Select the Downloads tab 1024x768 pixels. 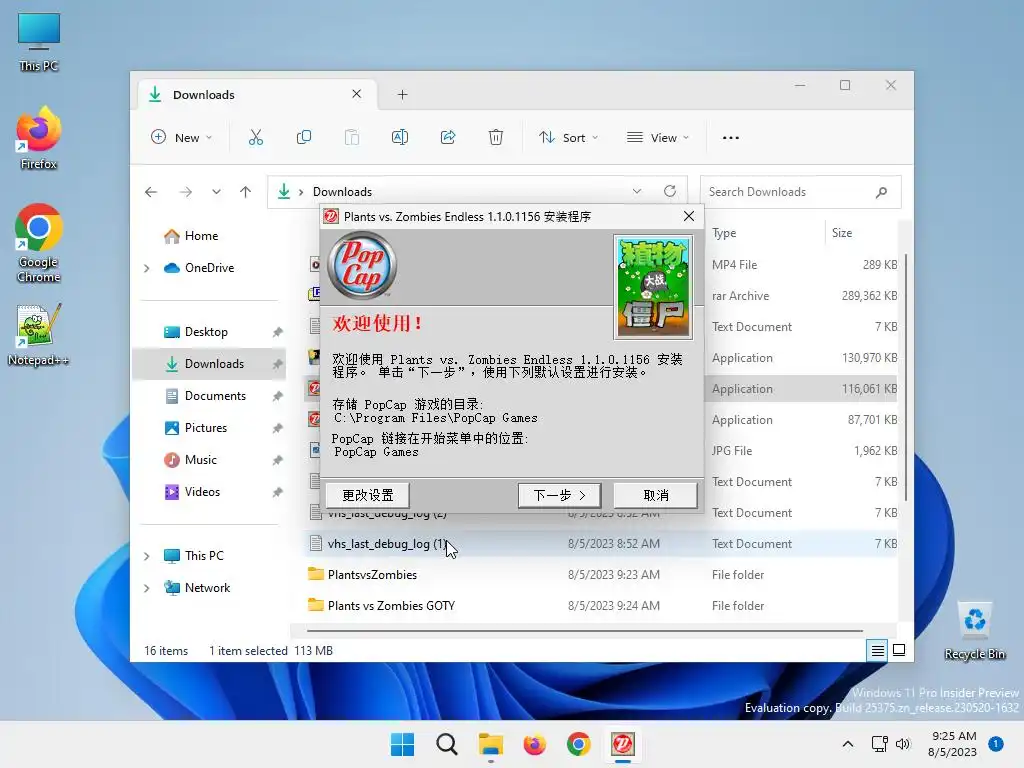pos(256,95)
